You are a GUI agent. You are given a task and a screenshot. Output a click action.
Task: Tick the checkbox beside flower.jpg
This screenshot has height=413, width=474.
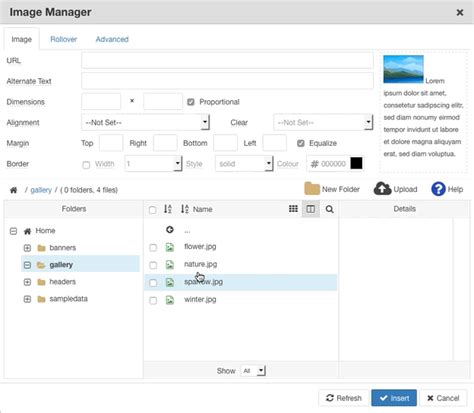point(153,247)
